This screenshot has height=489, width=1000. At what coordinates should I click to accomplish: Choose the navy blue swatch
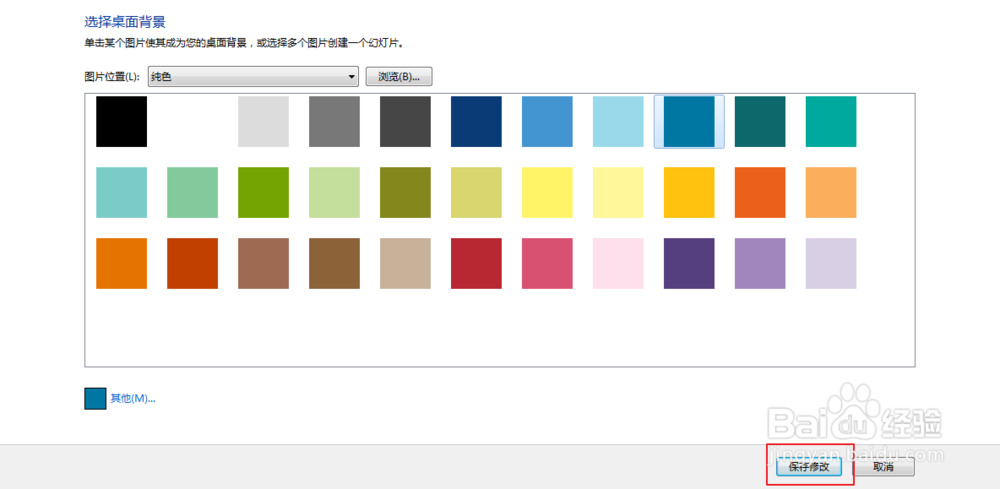(476, 122)
